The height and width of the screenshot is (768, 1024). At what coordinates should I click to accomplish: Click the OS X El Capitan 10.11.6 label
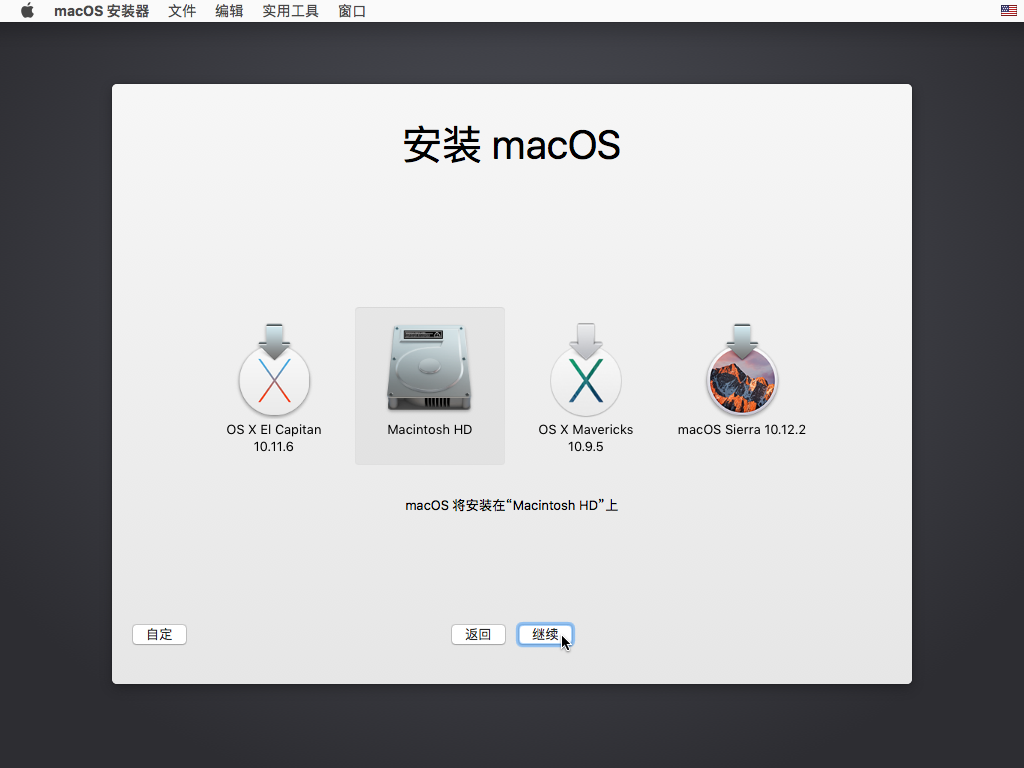pyautogui.click(x=274, y=438)
